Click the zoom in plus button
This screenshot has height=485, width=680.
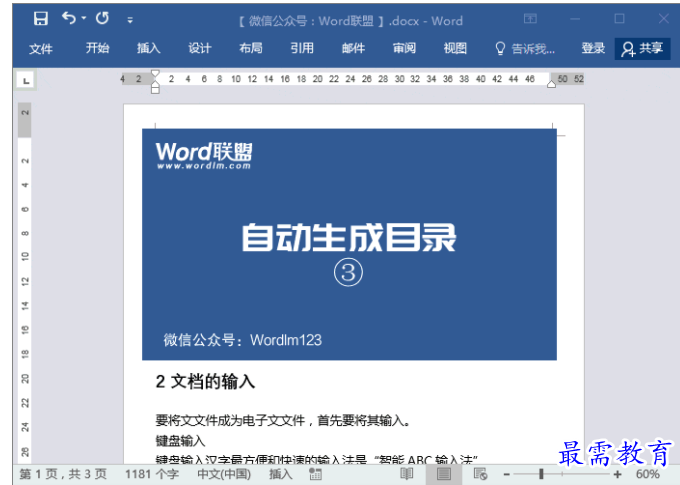pos(618,475)
